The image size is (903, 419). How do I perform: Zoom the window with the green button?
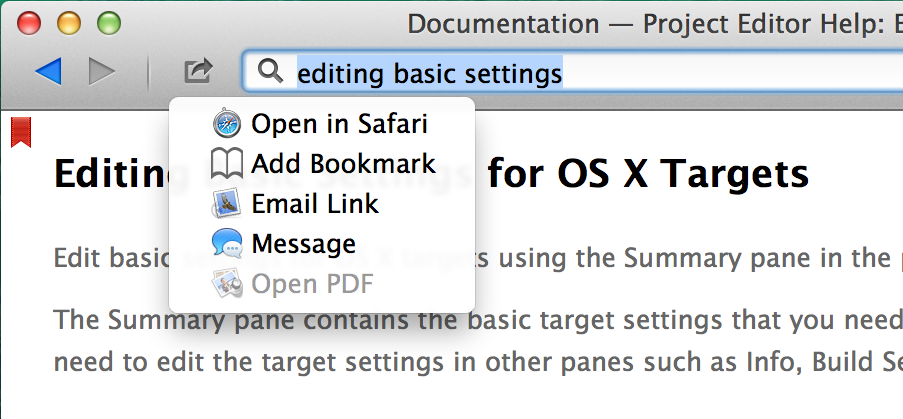tap(109, 24)
